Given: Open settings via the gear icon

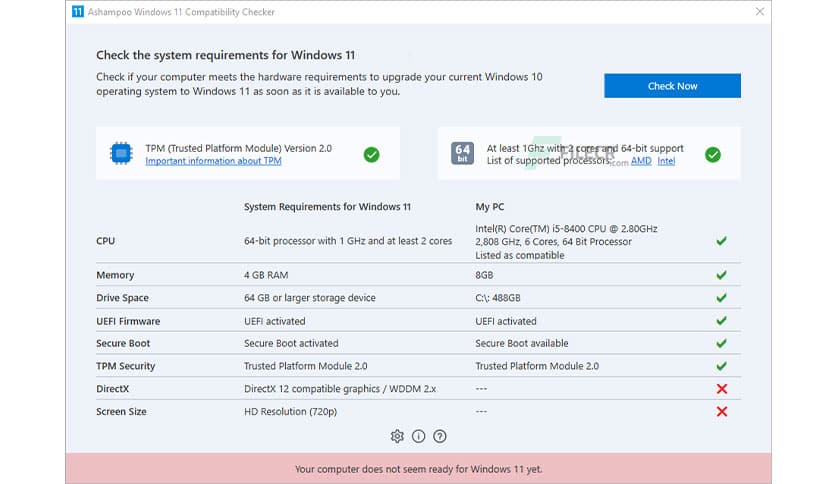Looking at the screenshot, I should click(x=397, y=437).
